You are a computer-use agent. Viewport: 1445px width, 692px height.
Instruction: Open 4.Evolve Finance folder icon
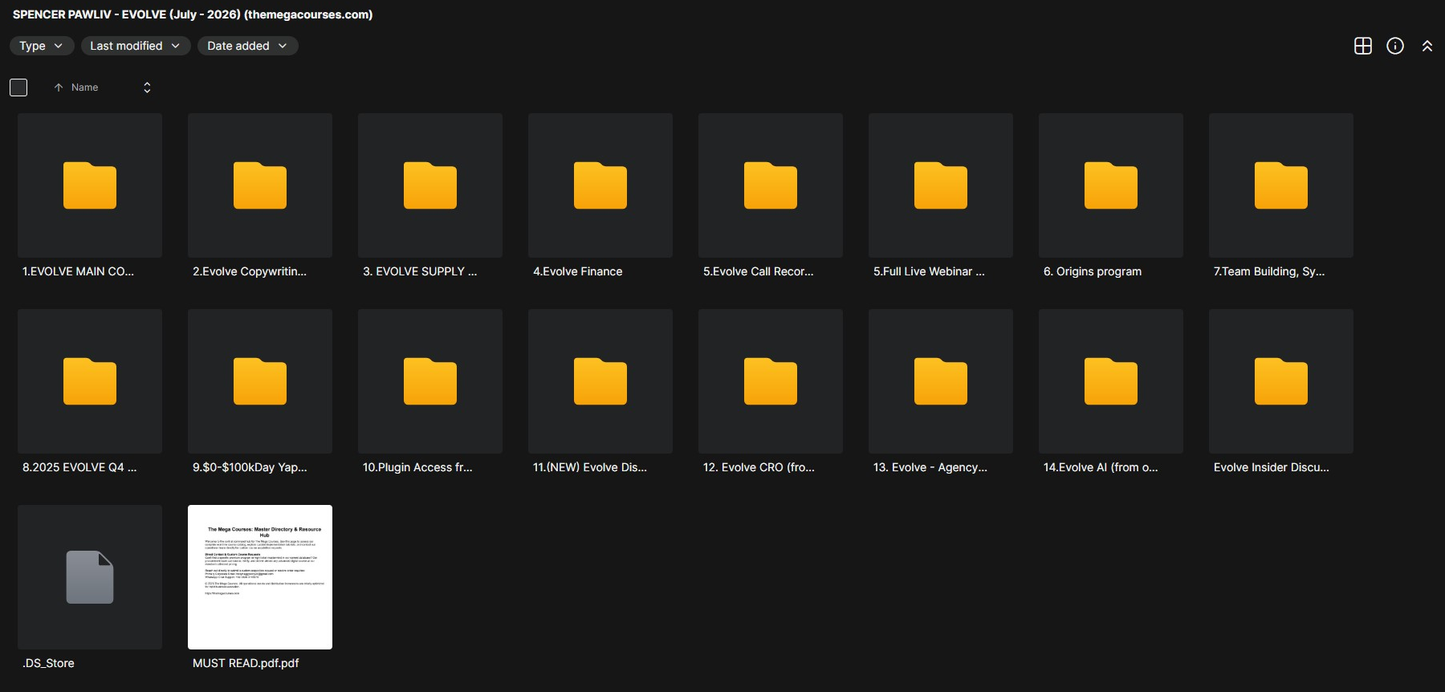coord(600,185)
